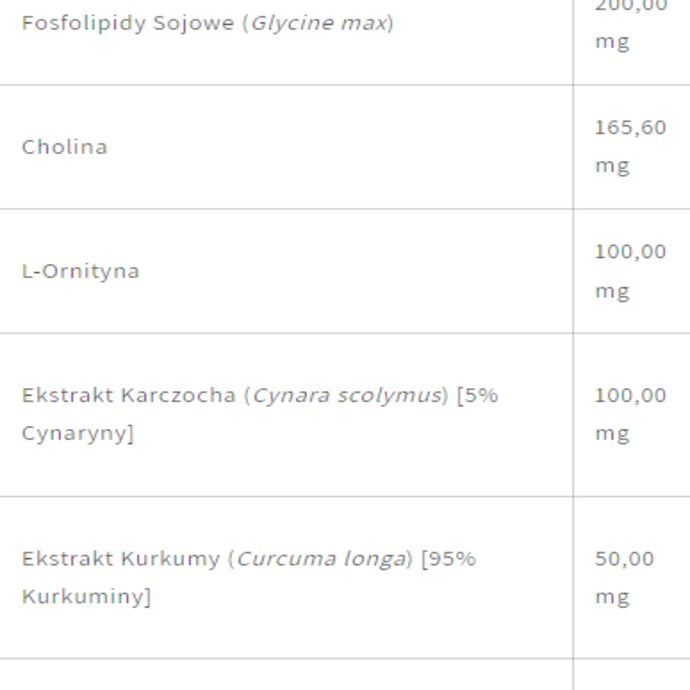Click the 165,60 mg amount
Viewport: 690px width, 690px height.
coord(630,147)
